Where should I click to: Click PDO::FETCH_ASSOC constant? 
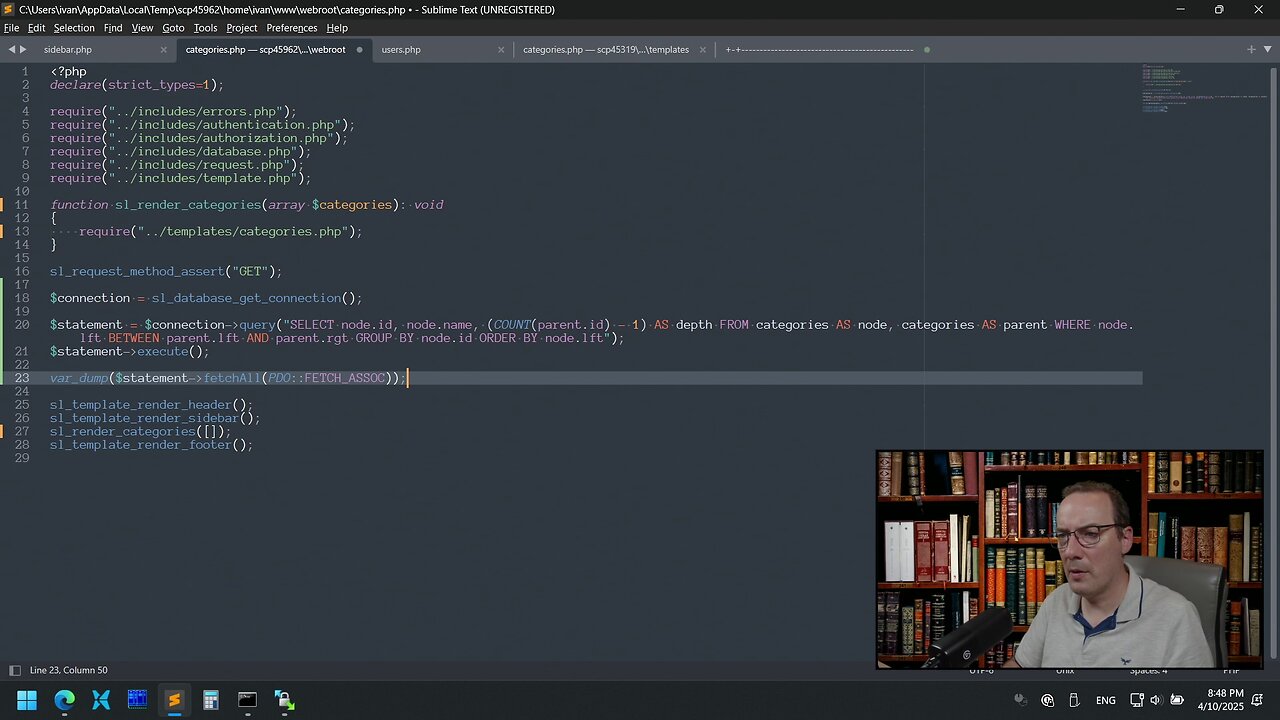(326, 378)
